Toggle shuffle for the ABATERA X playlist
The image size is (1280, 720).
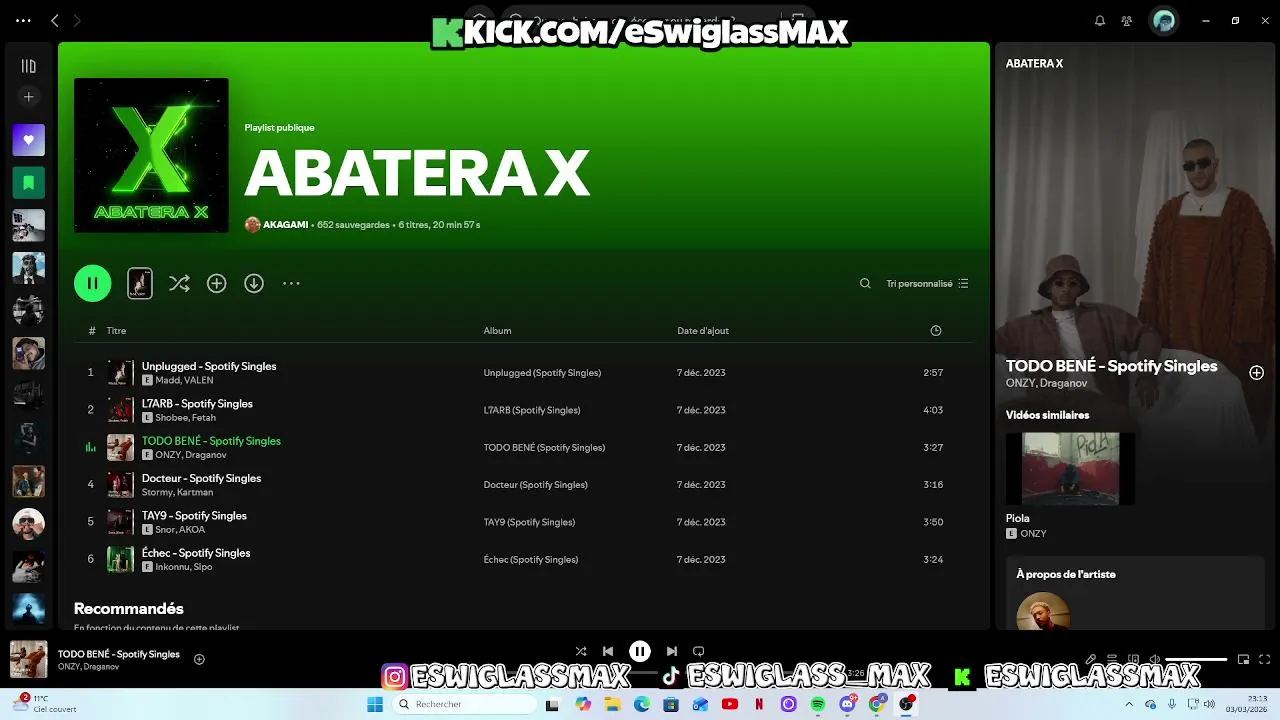pos(179,284)
